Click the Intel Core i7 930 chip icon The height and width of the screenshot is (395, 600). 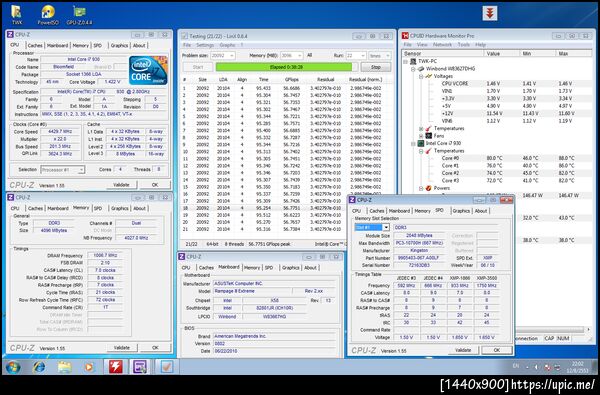[421, 143]
